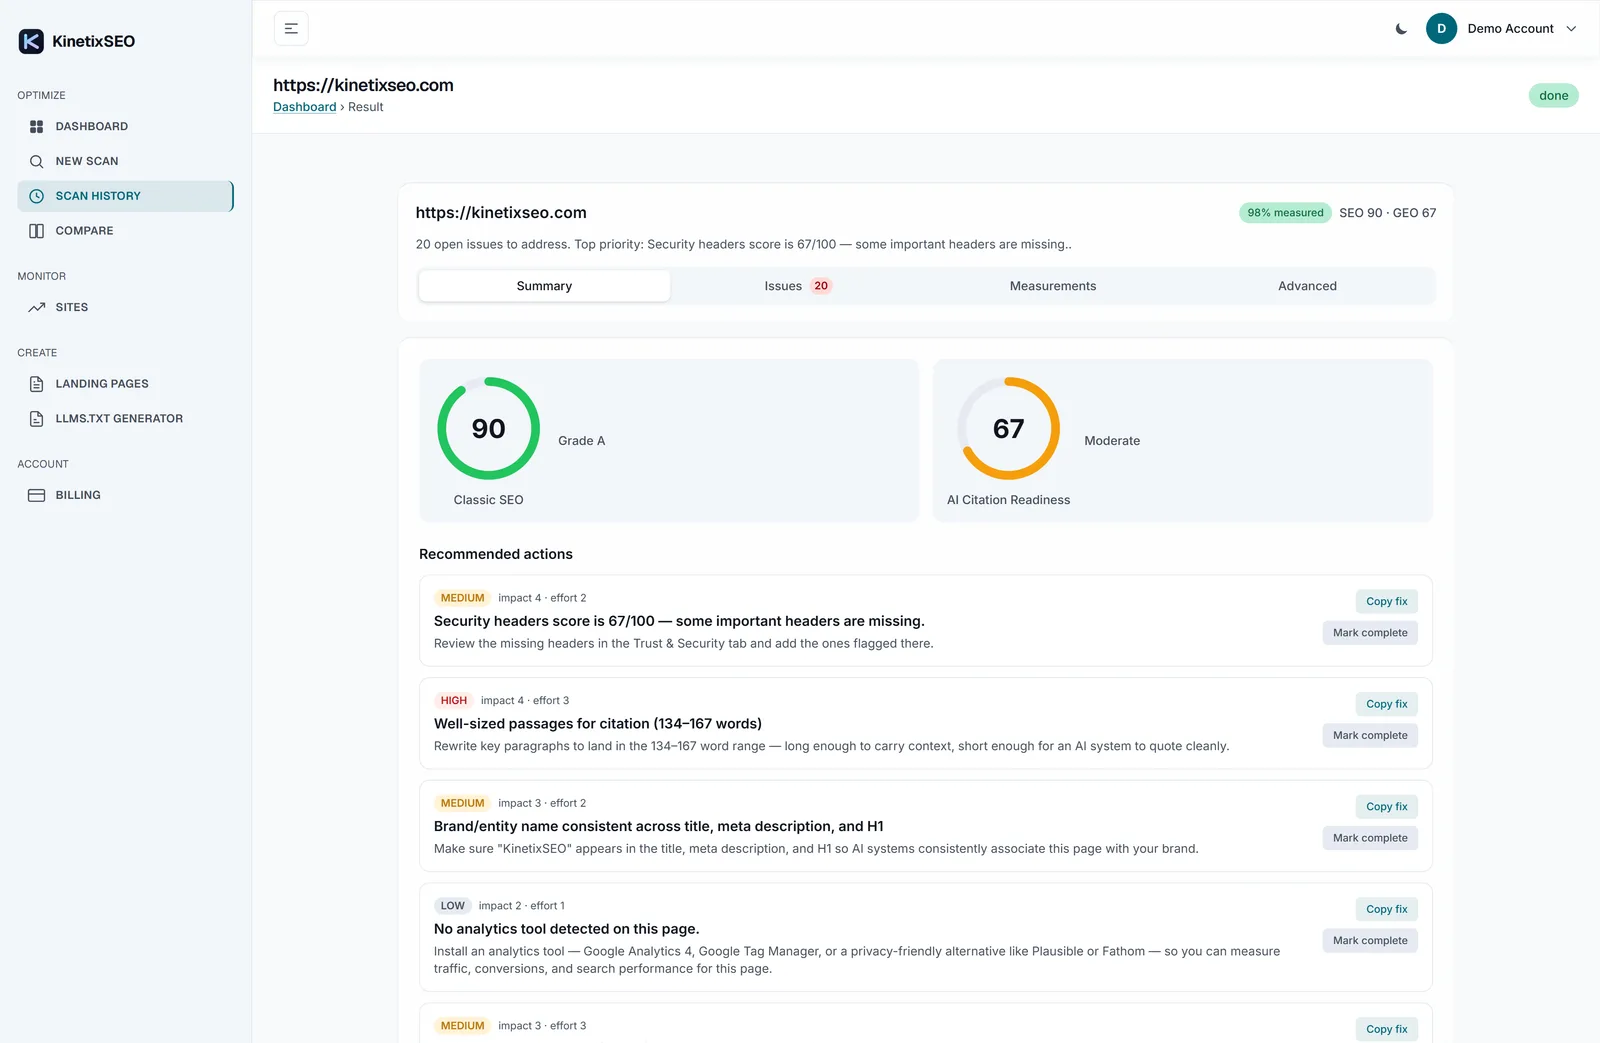Screen dimensions: 1600x1043
Task: Click 'Moderate' label
Action: pos(1112,441)
